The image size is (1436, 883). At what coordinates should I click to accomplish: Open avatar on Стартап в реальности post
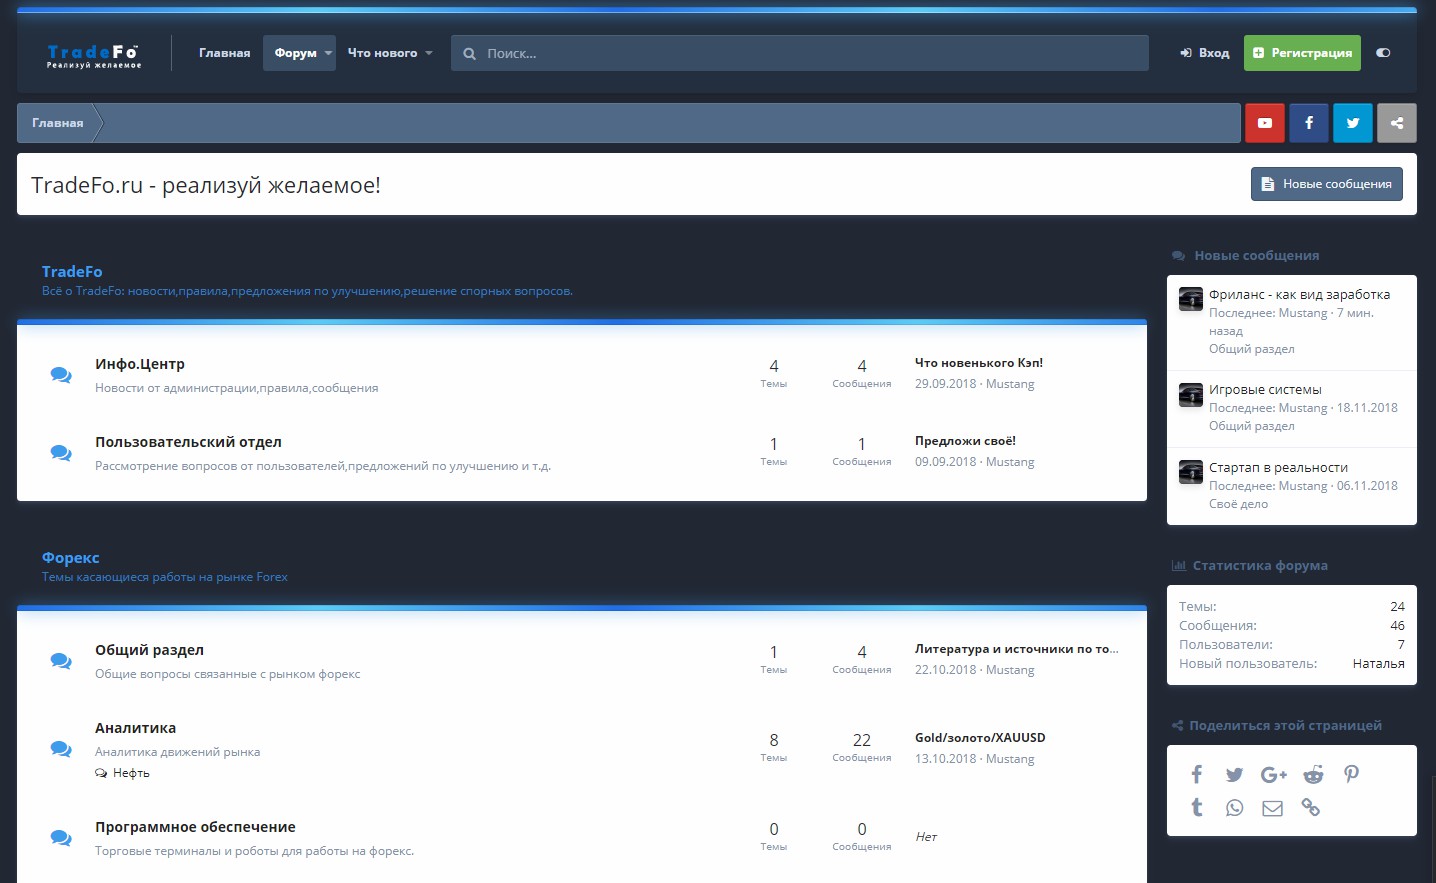[x=1191, y=472]
